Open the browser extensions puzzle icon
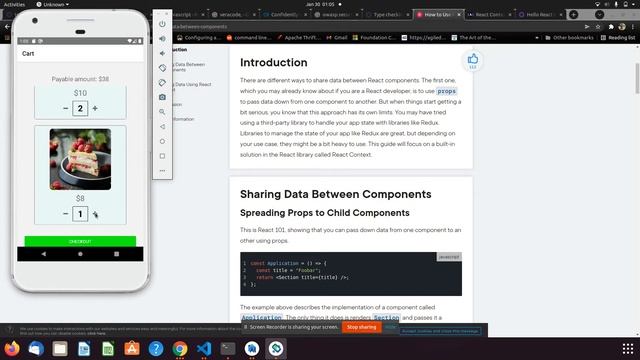The height and width of the screenshot is (360, 640). click(611, 27)
